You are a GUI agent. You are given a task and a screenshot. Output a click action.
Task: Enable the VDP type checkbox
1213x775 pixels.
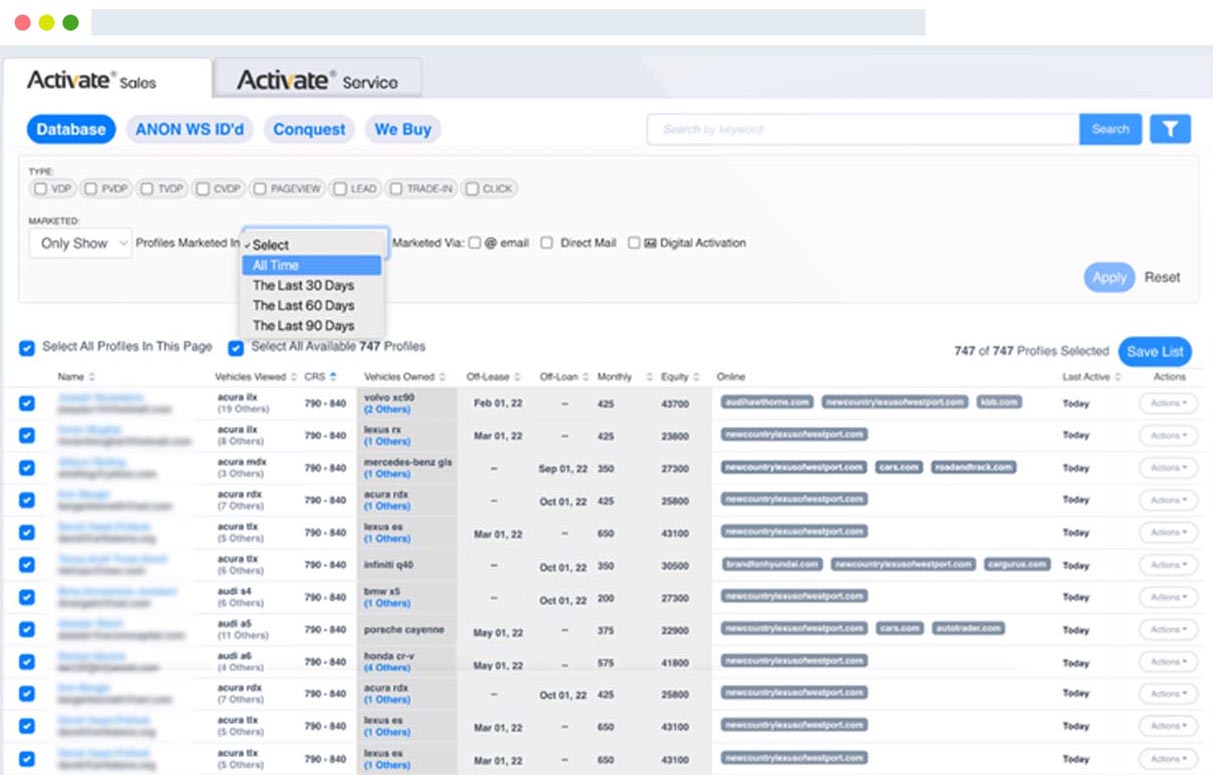click(x=40, y=188)
